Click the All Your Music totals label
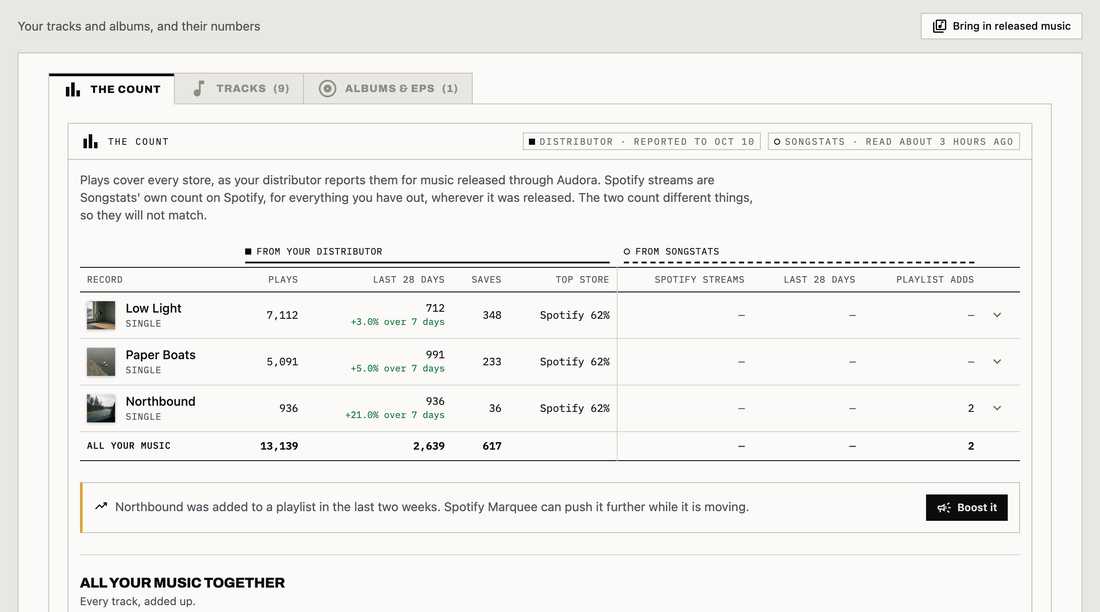The image size is (1100, 612). point(128,446)
